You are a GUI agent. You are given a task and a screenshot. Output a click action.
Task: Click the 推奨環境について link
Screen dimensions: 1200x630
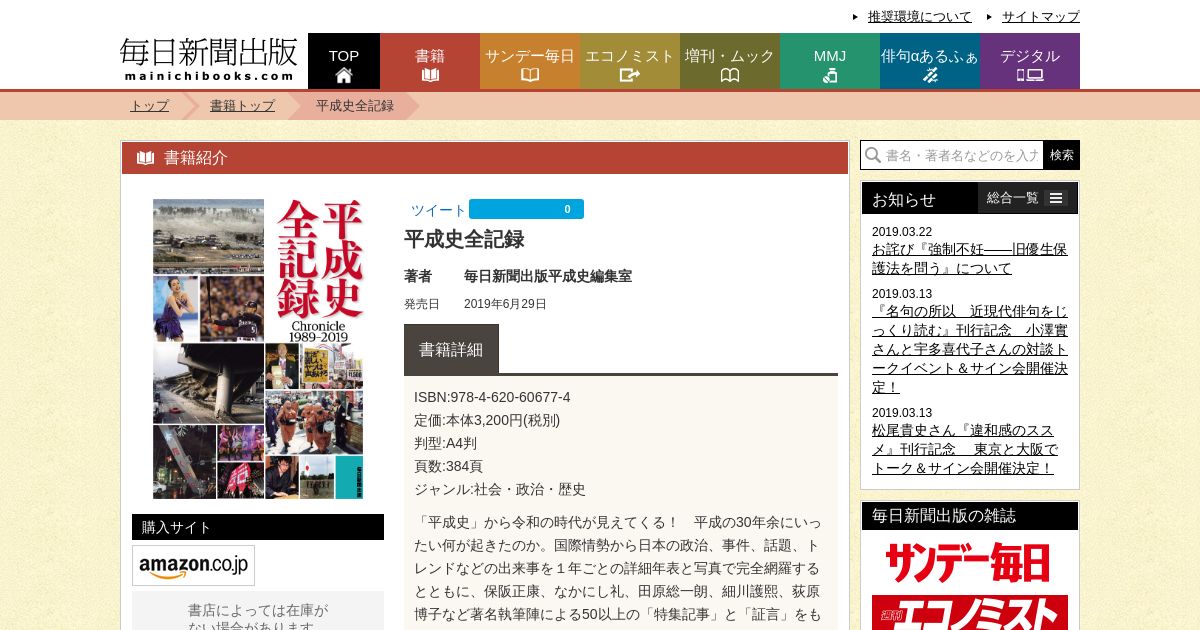[920, 16]
